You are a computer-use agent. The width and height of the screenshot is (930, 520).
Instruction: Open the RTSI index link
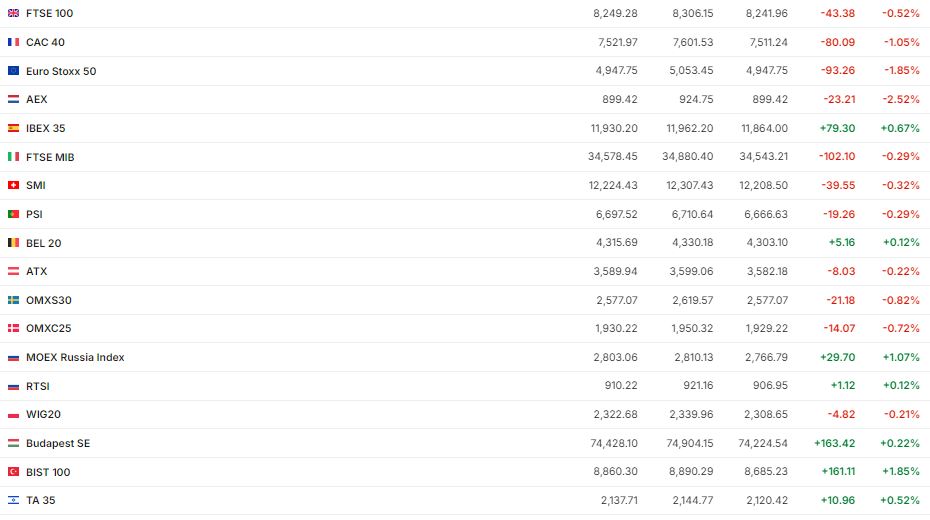[37, 386]
